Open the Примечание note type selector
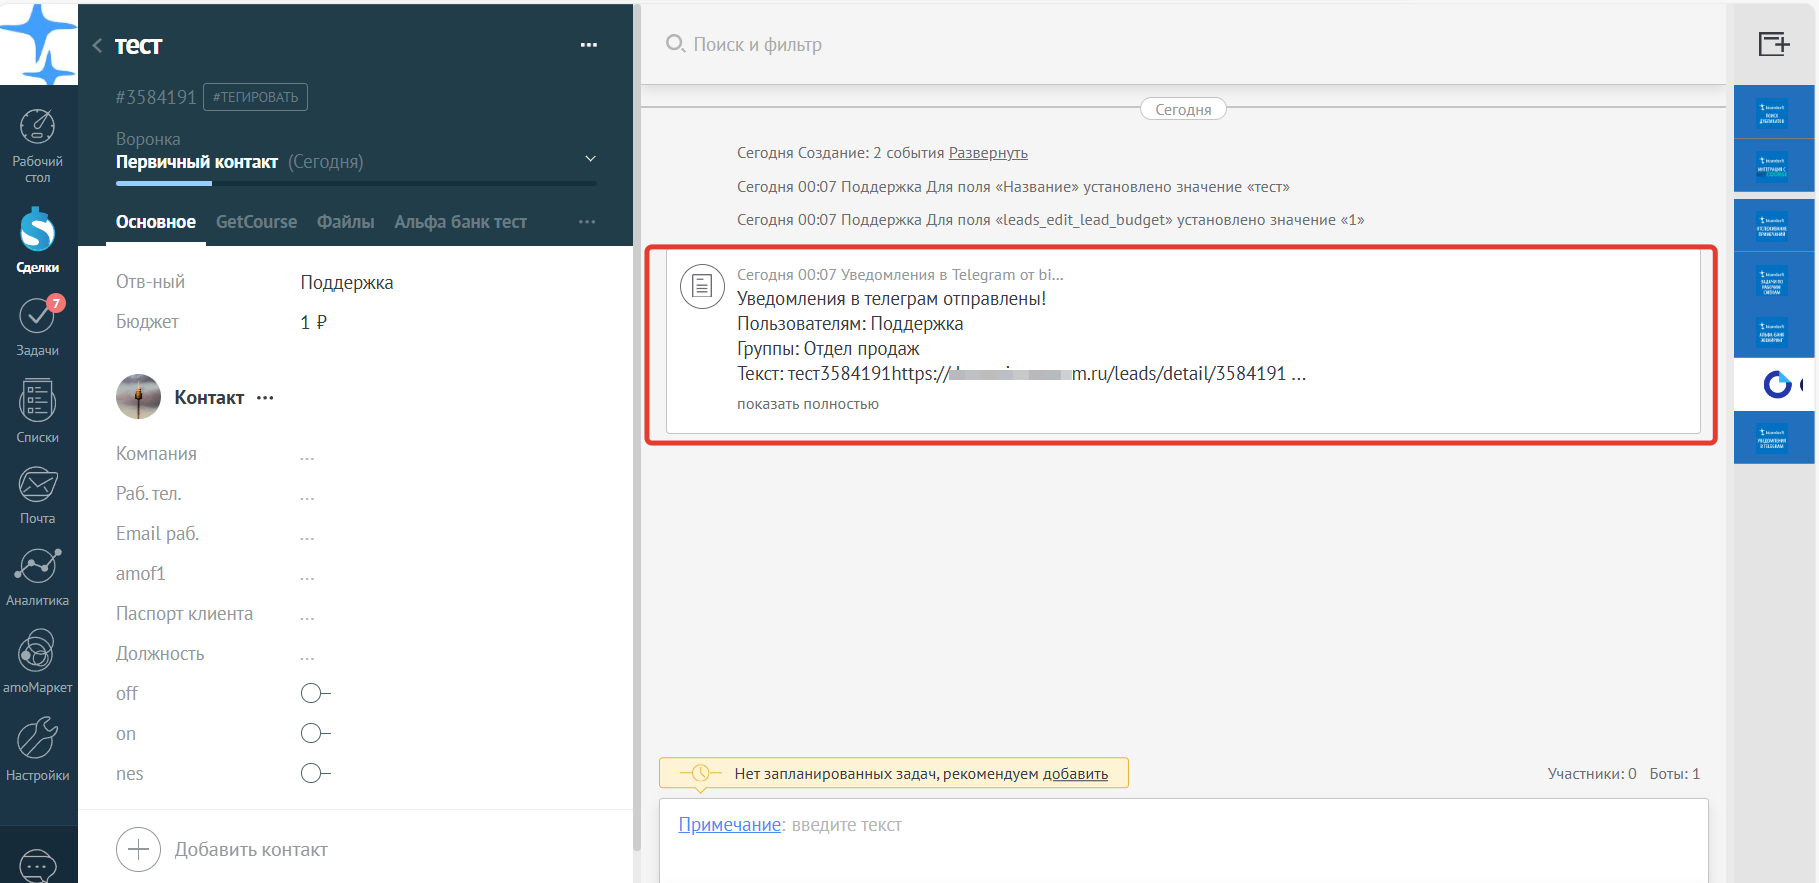The height and width of the screenshot is (883, 1819). coord(730,825)
